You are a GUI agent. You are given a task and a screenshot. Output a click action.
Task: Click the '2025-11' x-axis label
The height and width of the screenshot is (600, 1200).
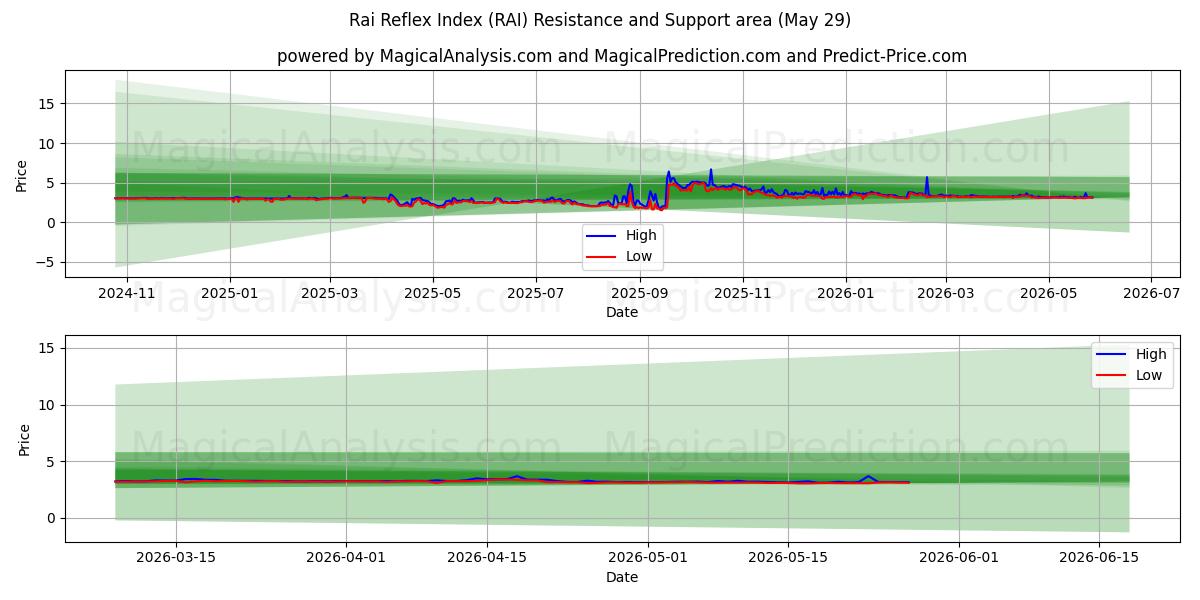click(743, 295)
